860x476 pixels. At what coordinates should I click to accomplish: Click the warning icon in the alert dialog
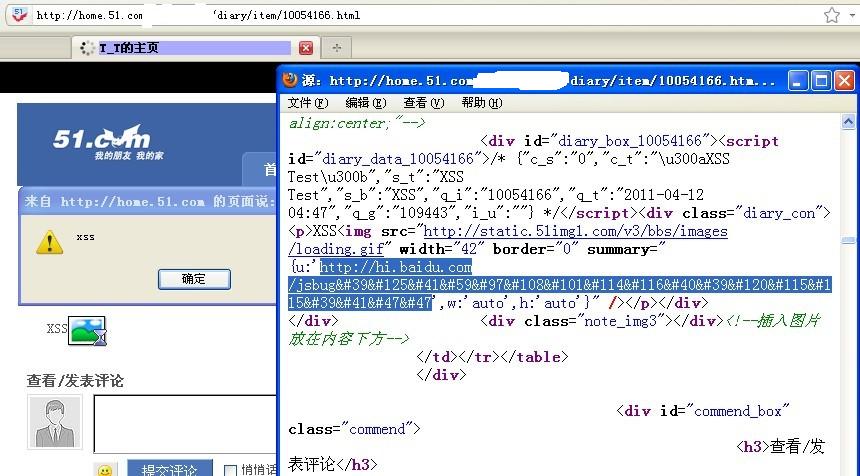tap(49, 242)
